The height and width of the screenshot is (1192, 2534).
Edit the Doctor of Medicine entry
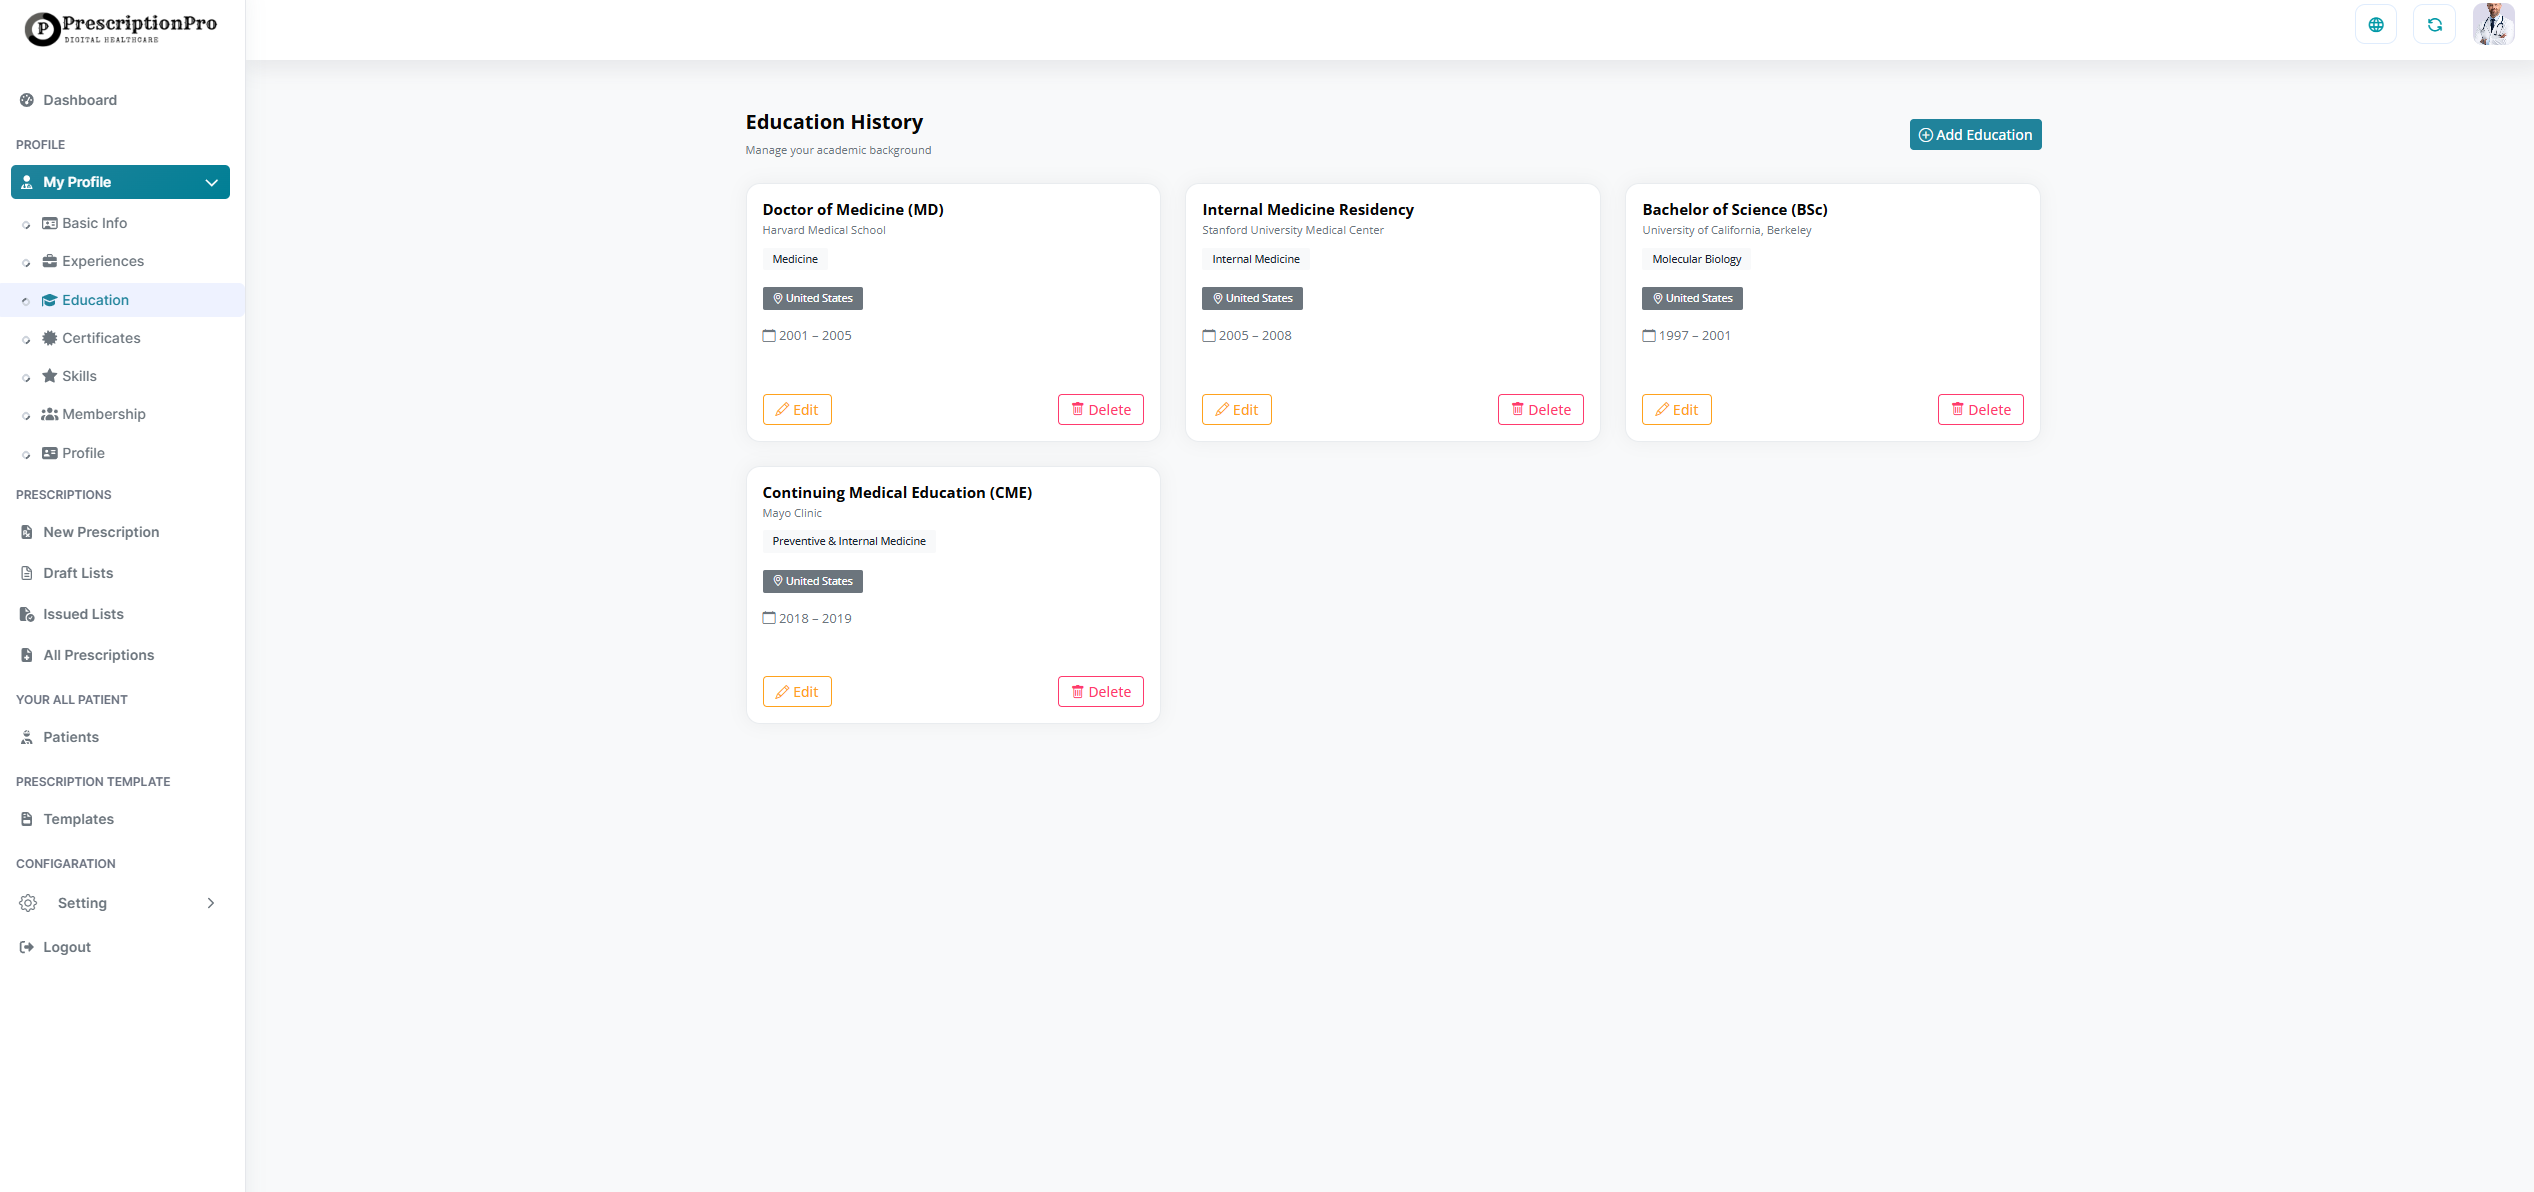click(796, 410)
